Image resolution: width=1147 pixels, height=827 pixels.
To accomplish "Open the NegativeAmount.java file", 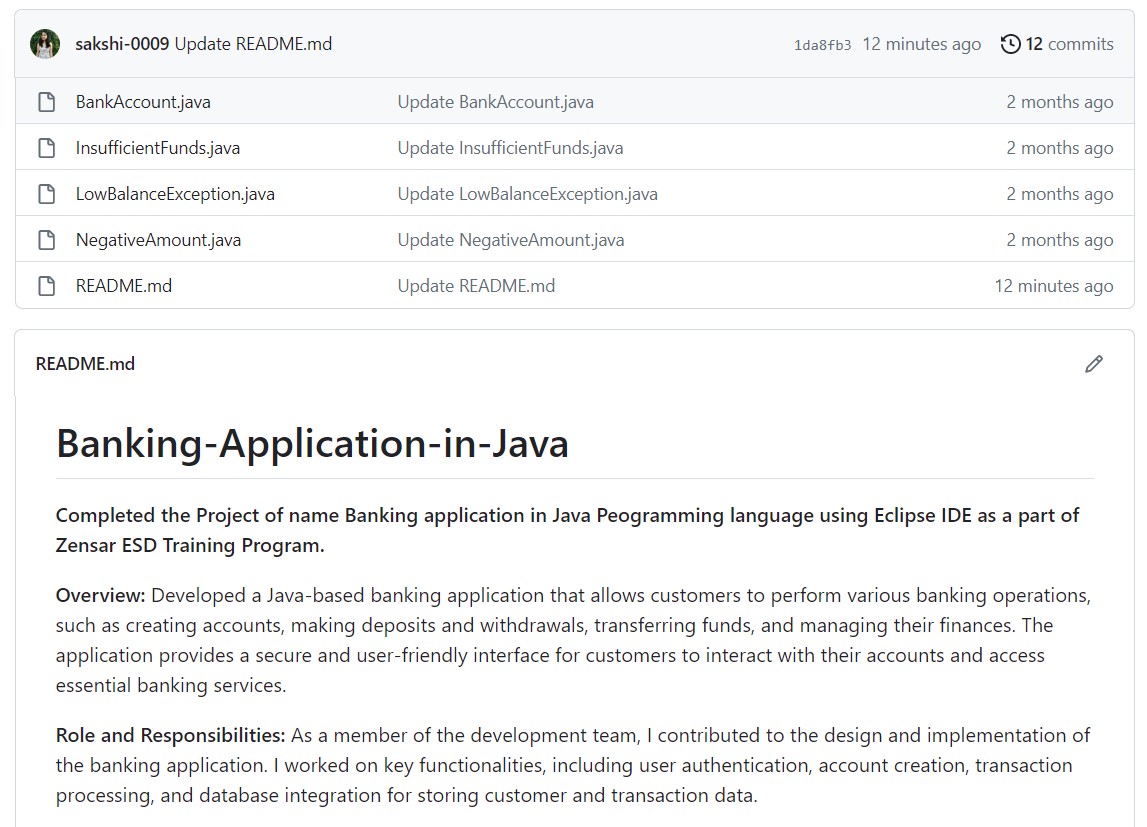I will tap(158, 240).
